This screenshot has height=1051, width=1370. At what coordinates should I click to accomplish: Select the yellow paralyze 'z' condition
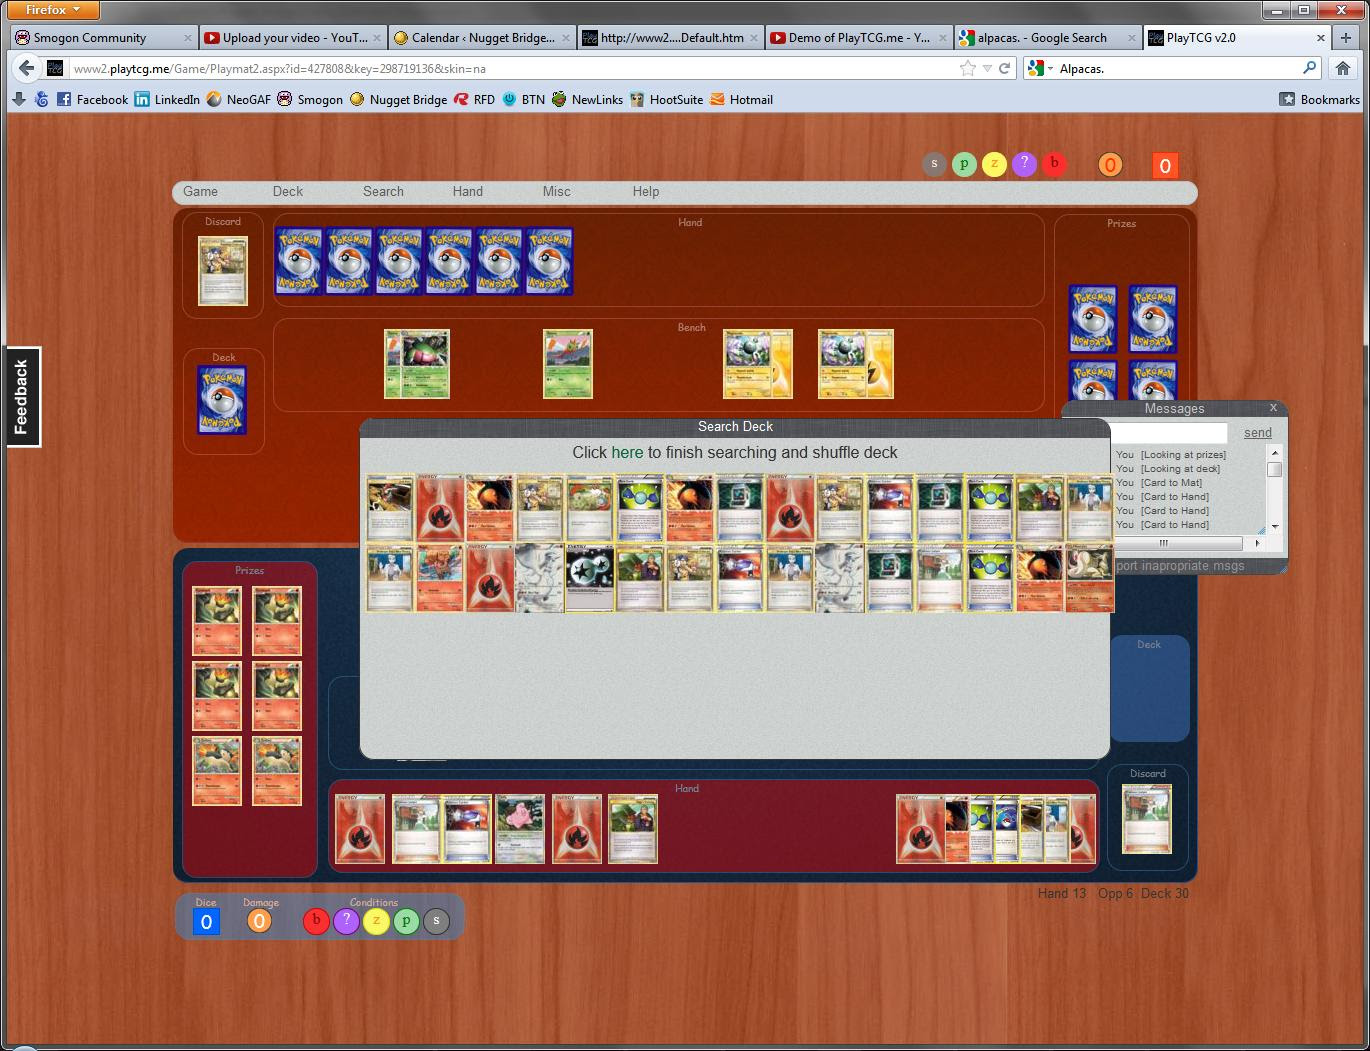pos(376,921)
